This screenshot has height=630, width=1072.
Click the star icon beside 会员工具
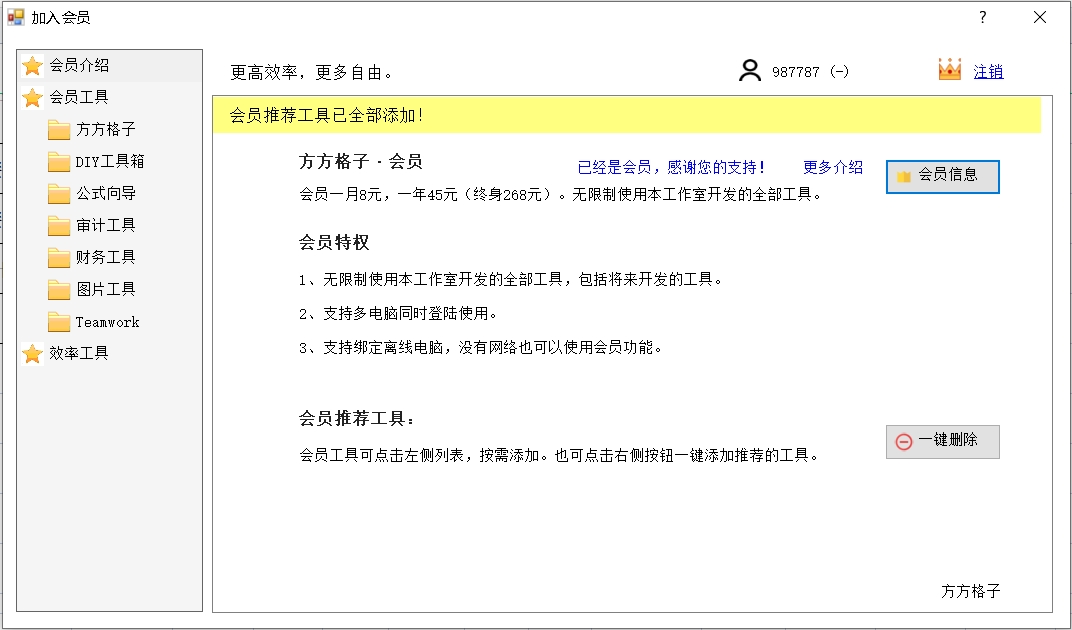(33, 98)
